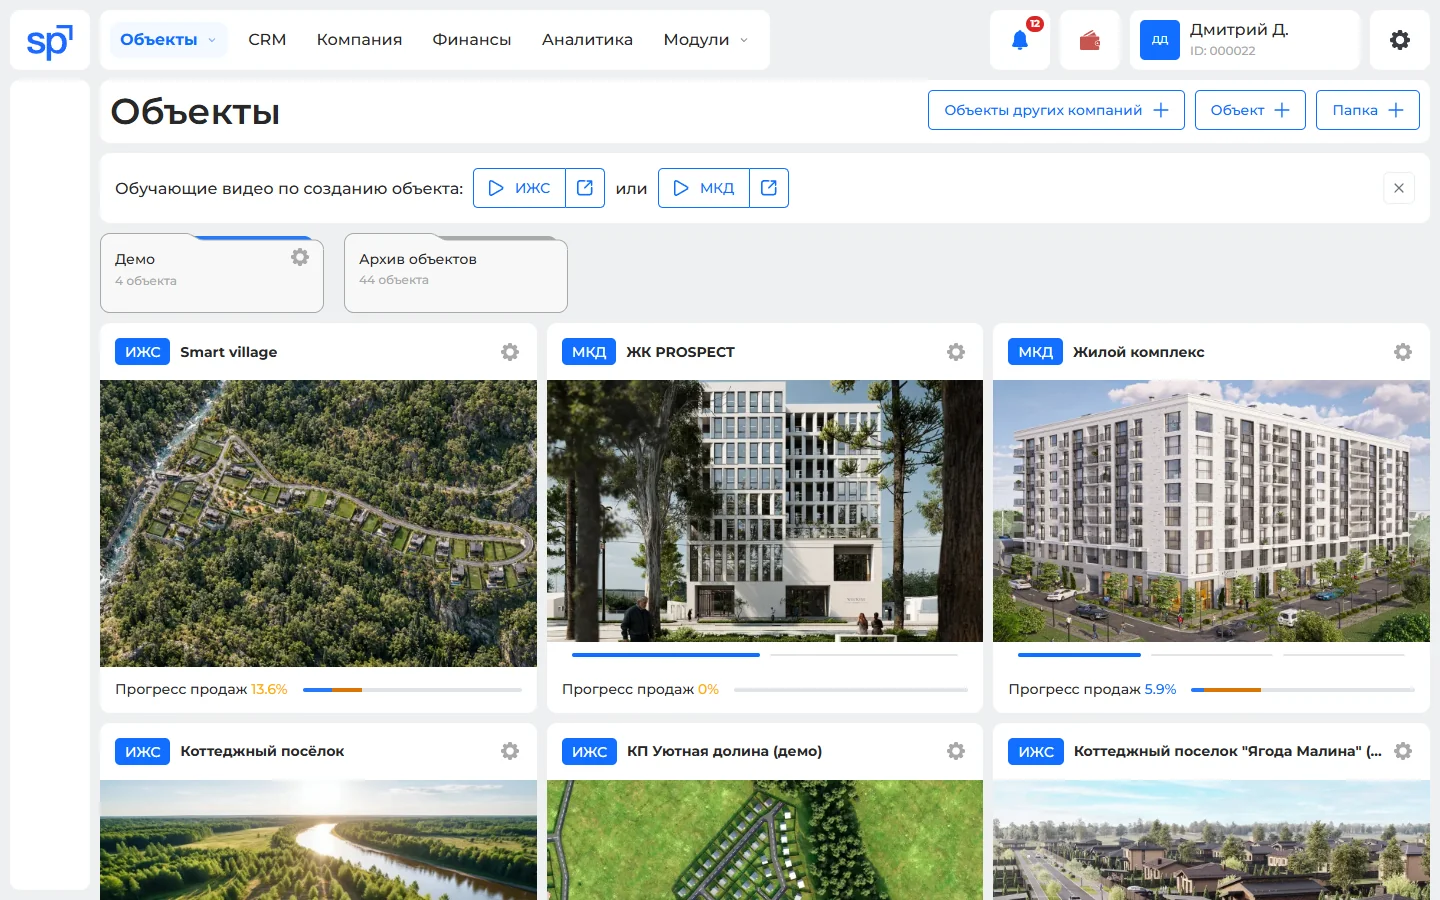Add a new Объект
Viewport: 1440px width, 900px height.
coord(1250,110)
